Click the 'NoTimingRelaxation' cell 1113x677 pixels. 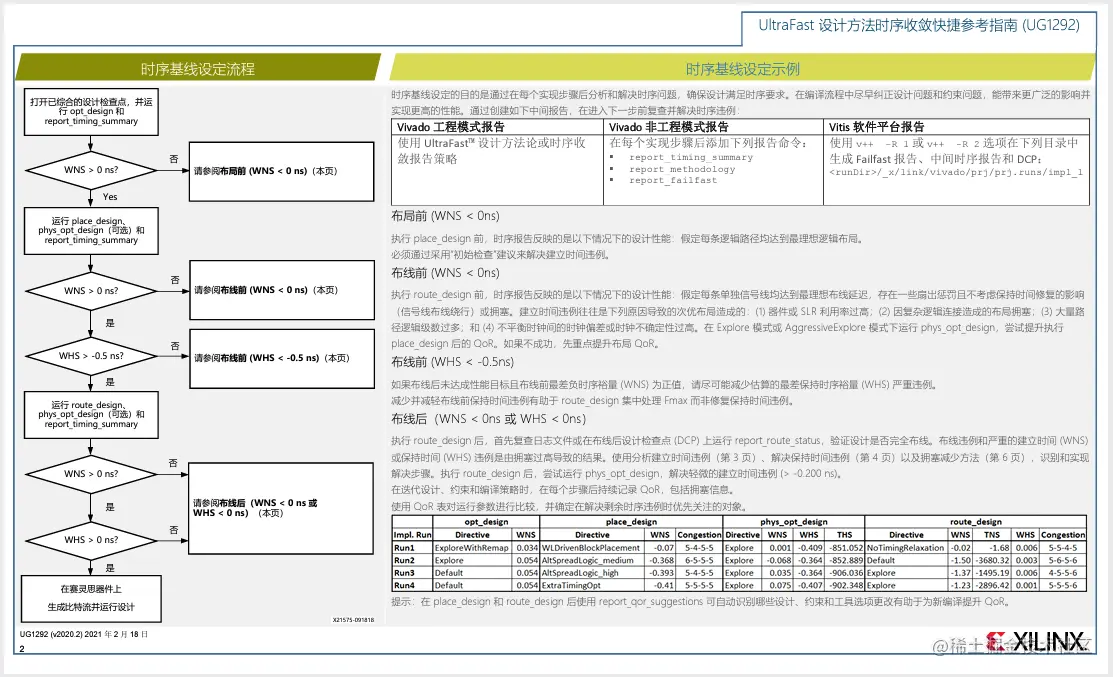[905, 548]
